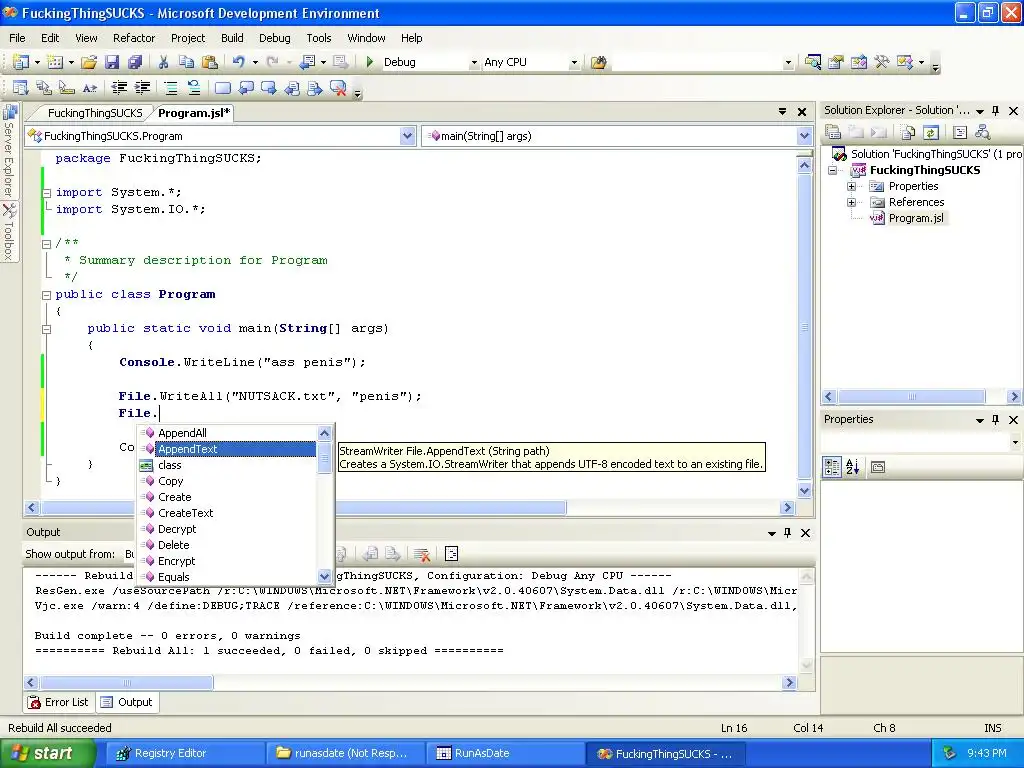
Task: Open the Tools menu
Action: click(x=319, y=38)
